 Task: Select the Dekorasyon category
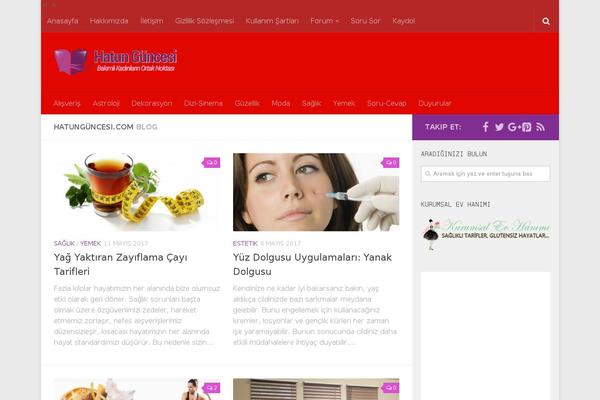tap(152, 103)
